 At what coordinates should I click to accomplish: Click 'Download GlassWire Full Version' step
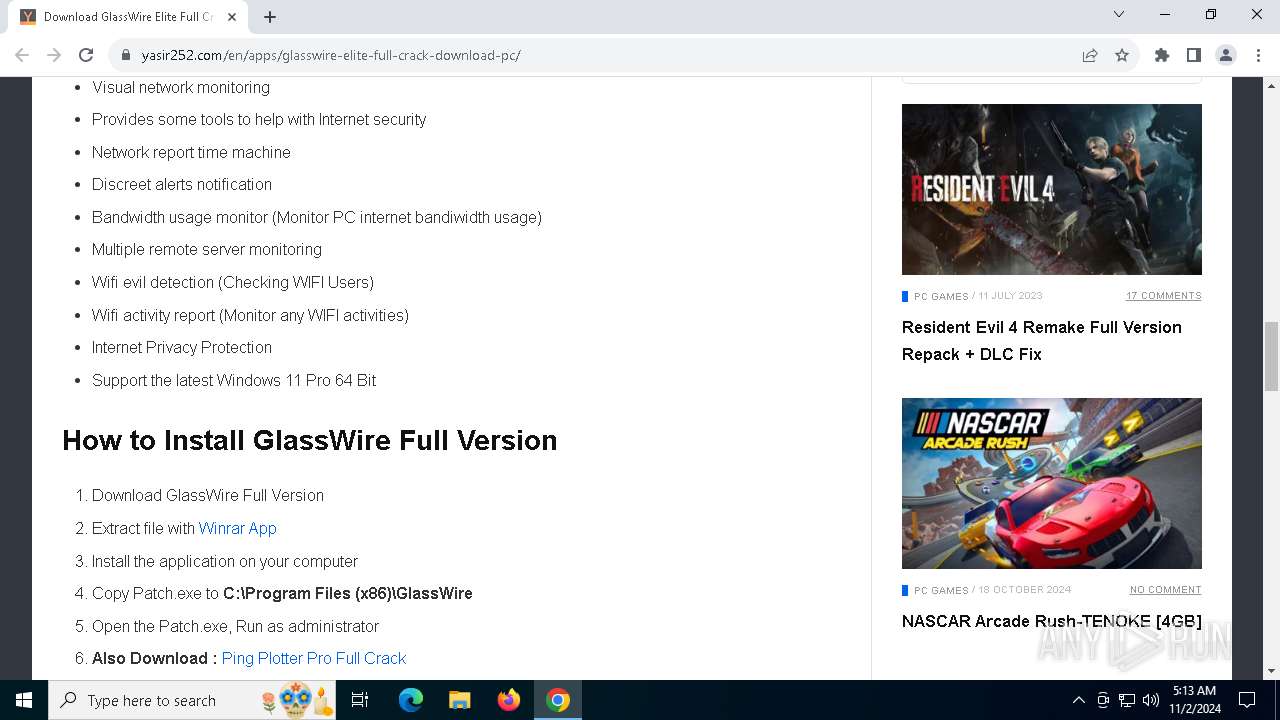208,495
